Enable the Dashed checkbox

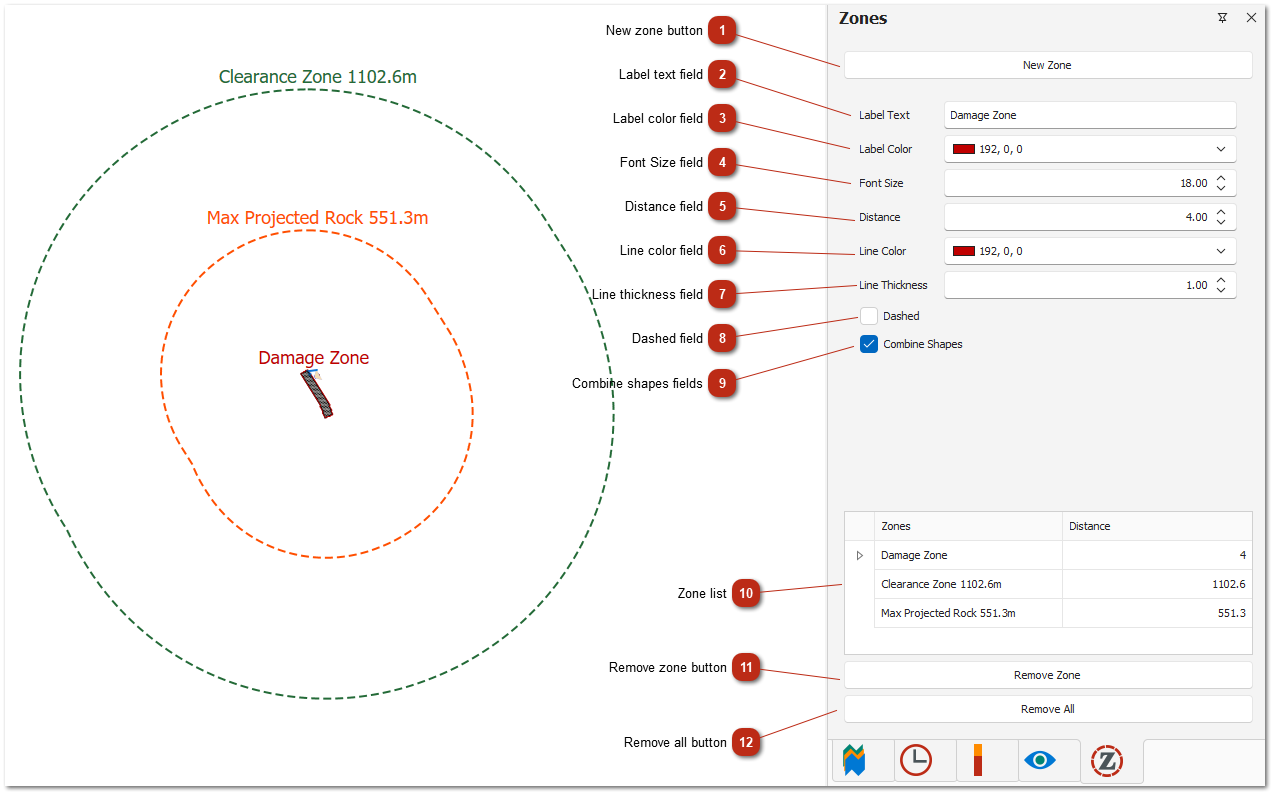coord(869,316)
